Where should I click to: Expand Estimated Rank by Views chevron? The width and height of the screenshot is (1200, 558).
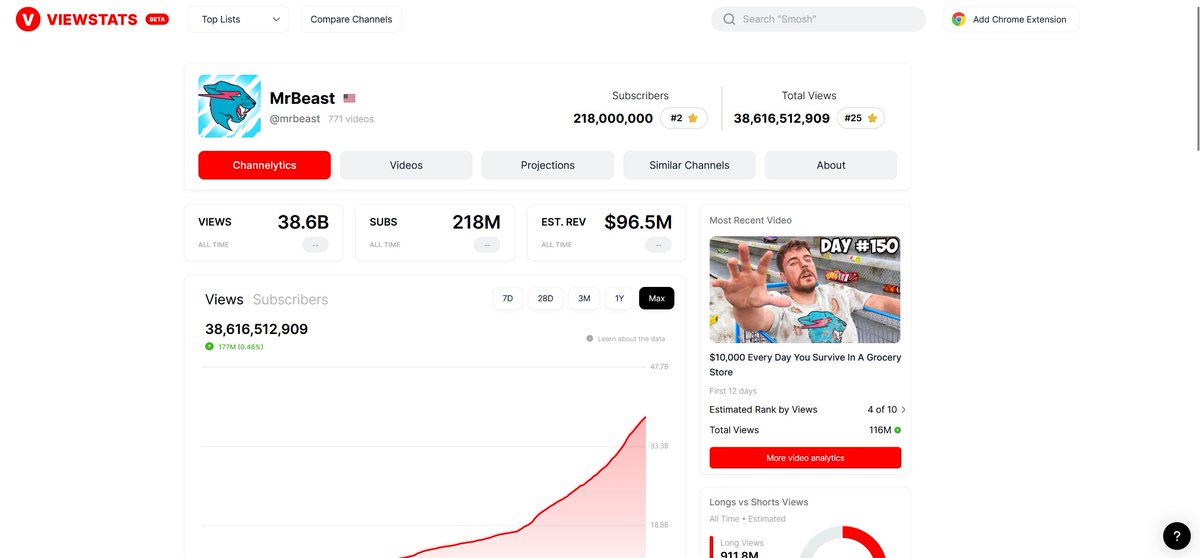pos(903,409)
